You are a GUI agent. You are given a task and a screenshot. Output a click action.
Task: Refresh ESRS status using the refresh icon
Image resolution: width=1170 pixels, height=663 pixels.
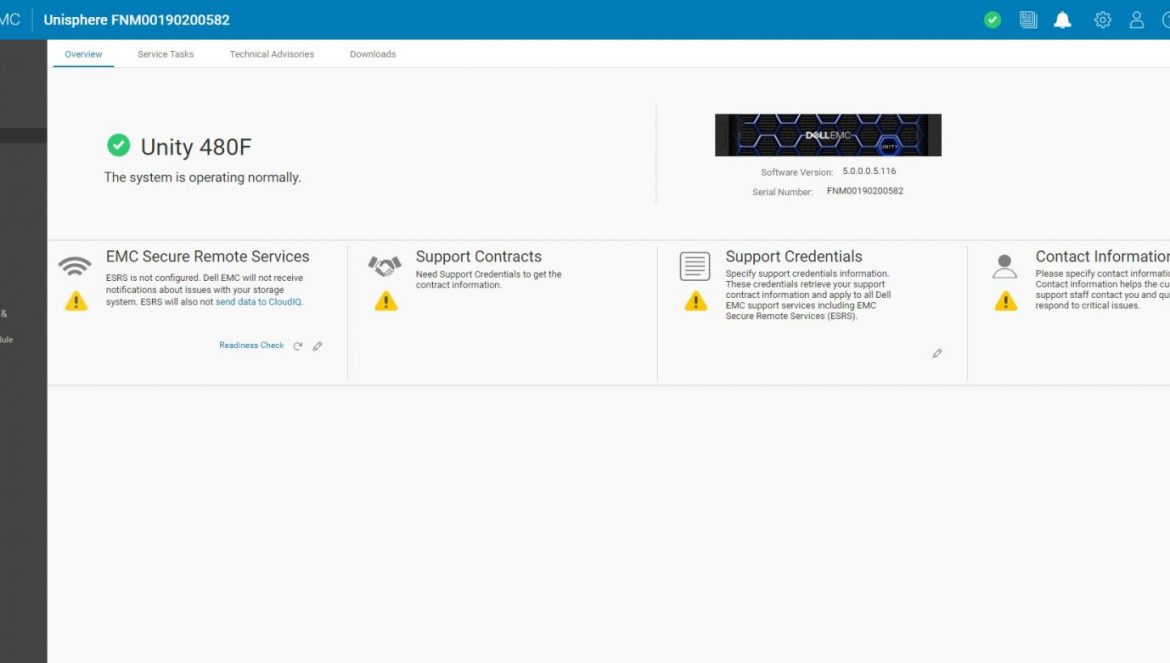pyautogui.click(x=298, y=346)
